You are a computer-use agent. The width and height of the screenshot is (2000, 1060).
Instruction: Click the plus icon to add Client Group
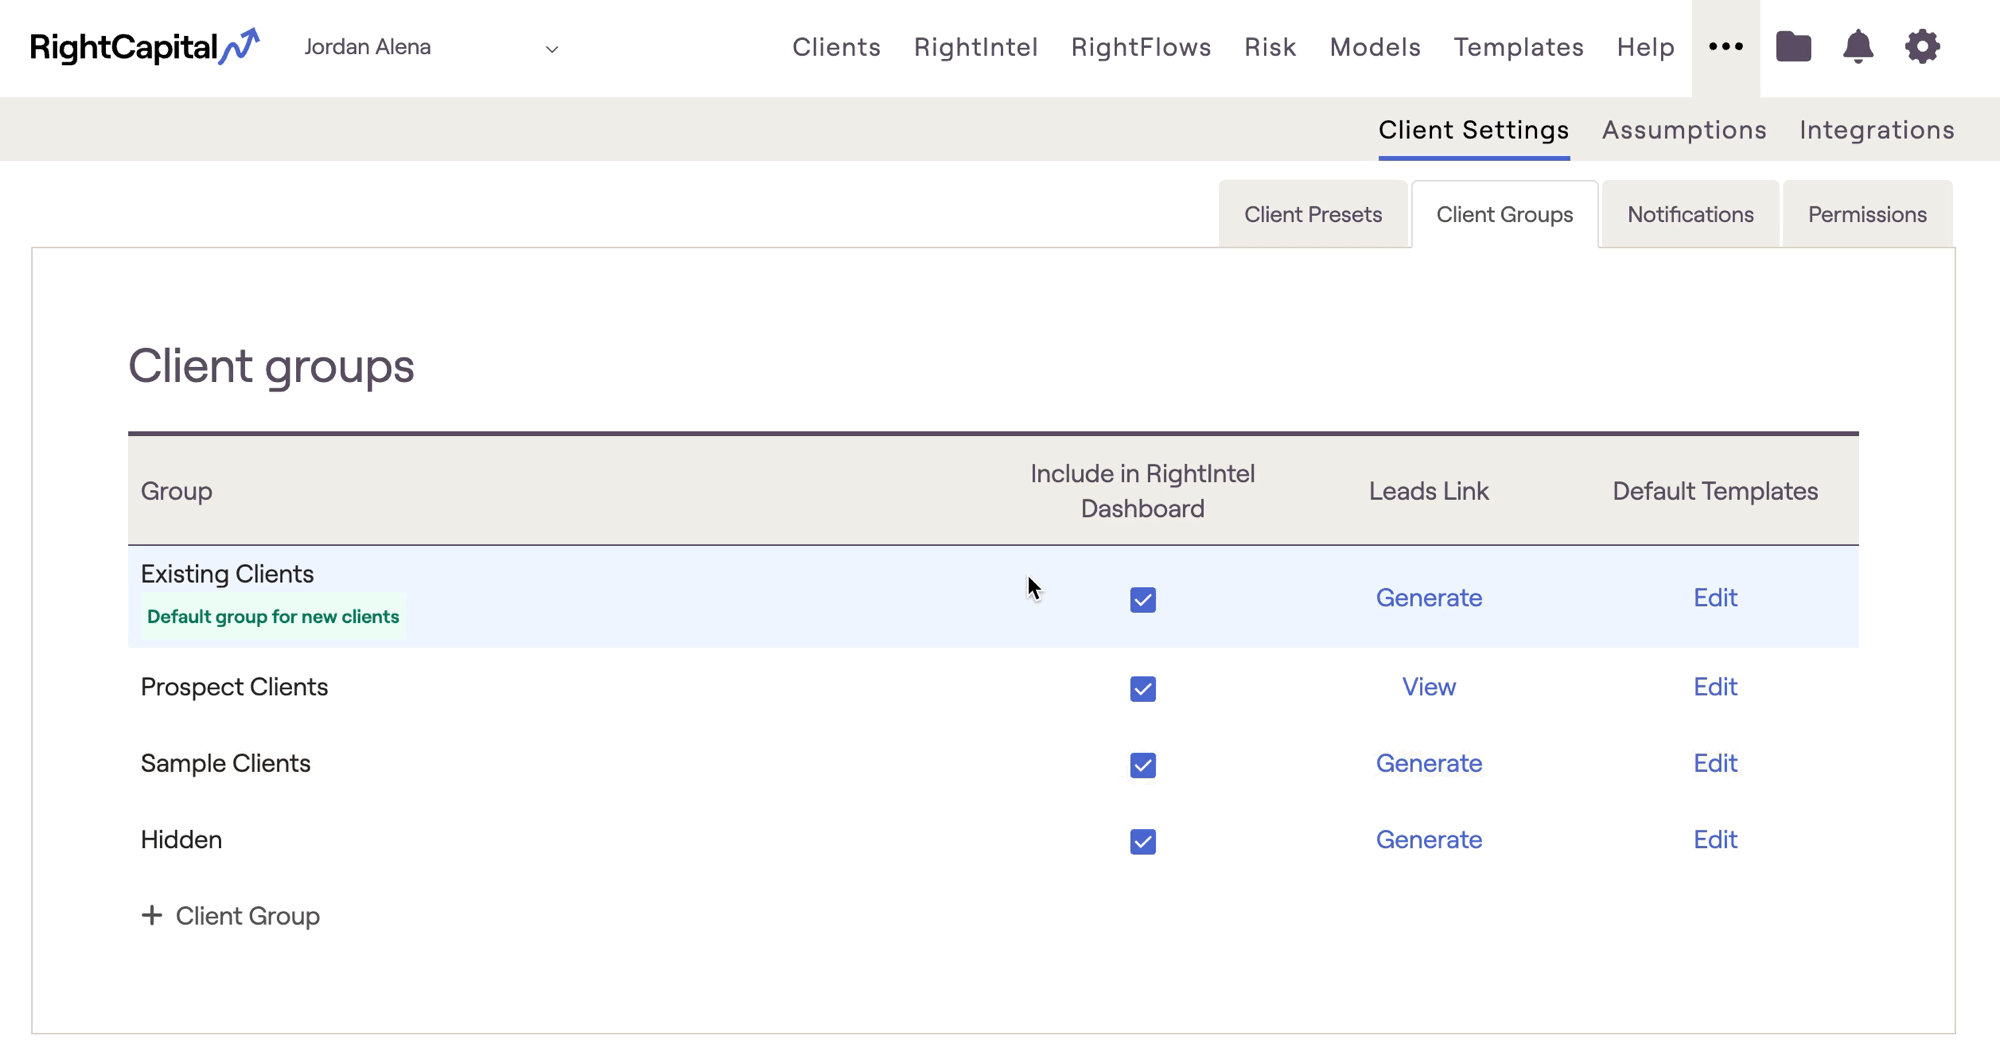[x=151, y=915]
